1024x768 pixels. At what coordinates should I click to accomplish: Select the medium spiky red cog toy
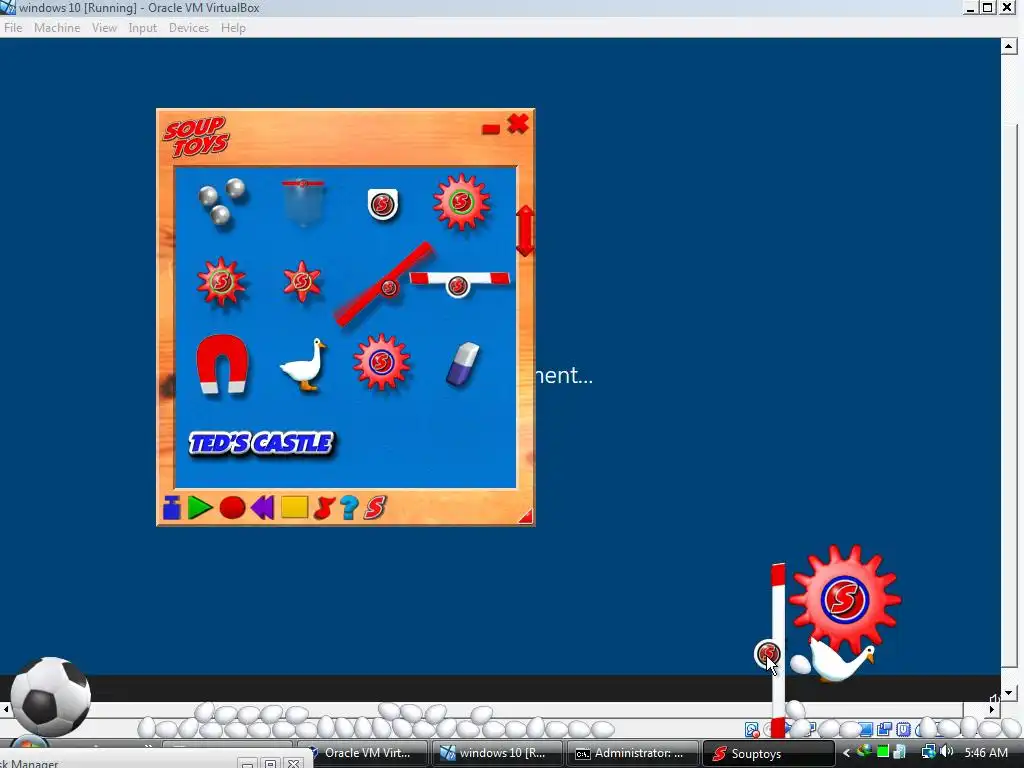click(221, 281)
